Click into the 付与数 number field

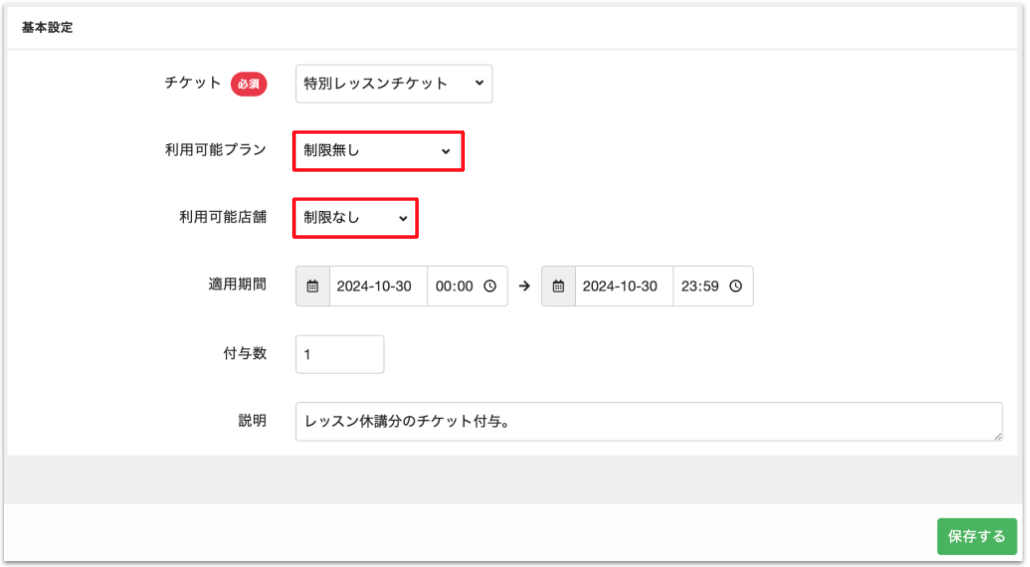tap(339, 354)
